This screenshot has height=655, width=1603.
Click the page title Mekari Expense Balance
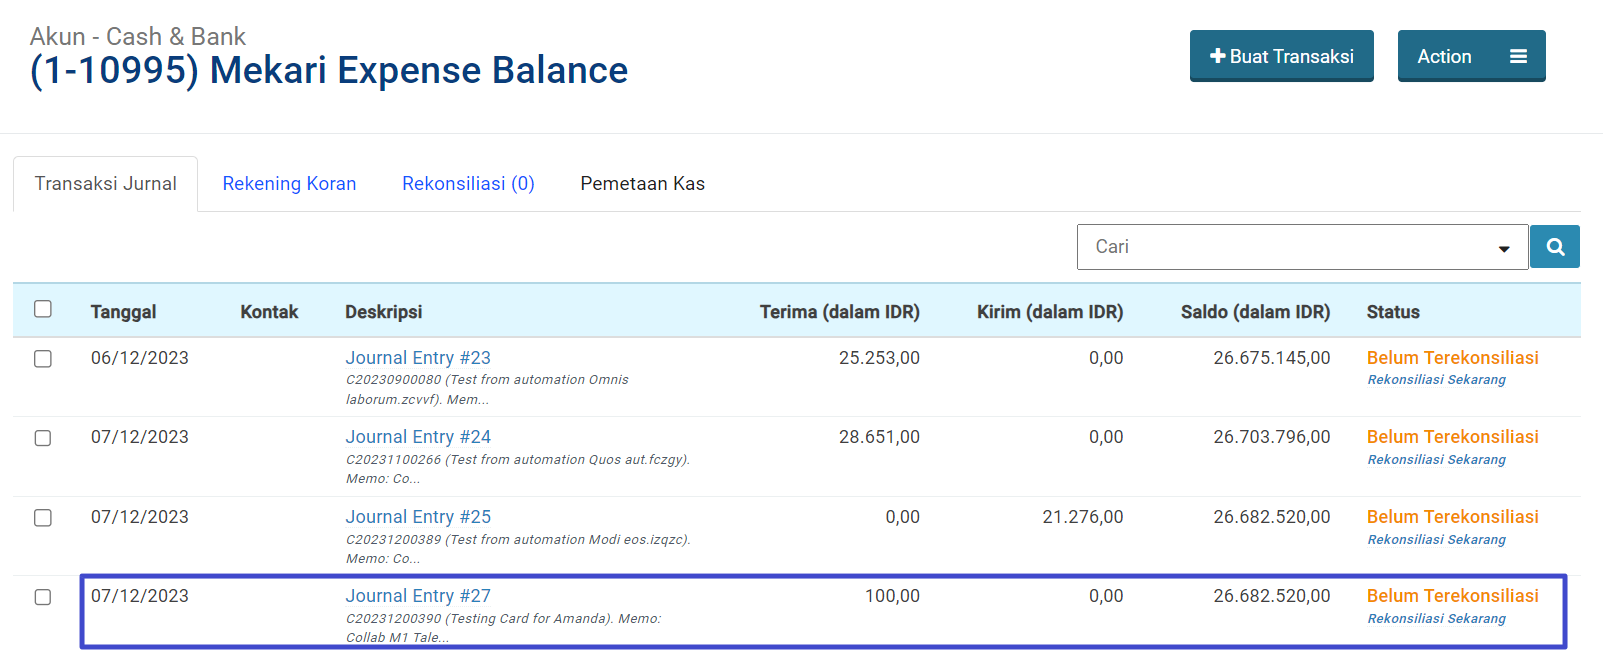pyautogui.click(x=329, y=71)
